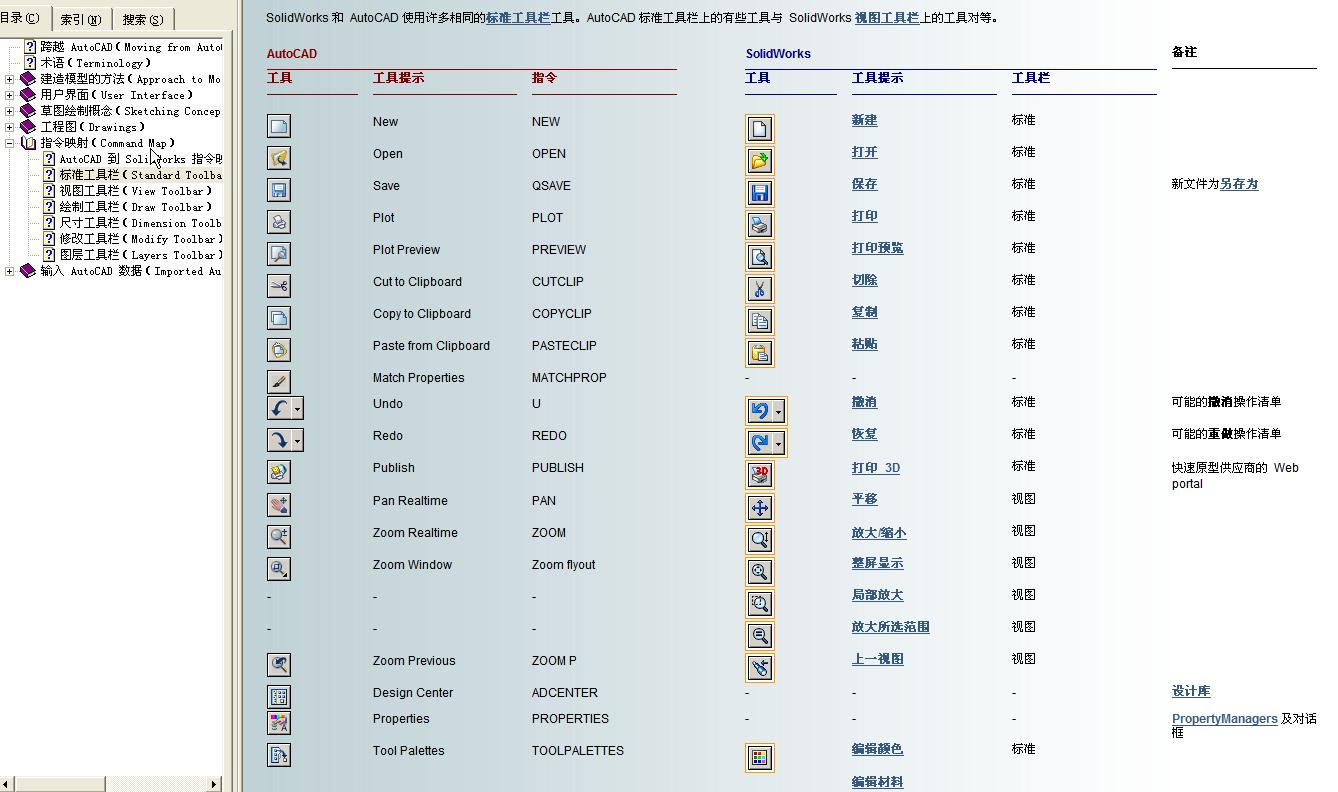This screenshot has width=1338, height=792.
Task: Click the AutoCAD Match Properties brush icon
Action: click(279, 382)
